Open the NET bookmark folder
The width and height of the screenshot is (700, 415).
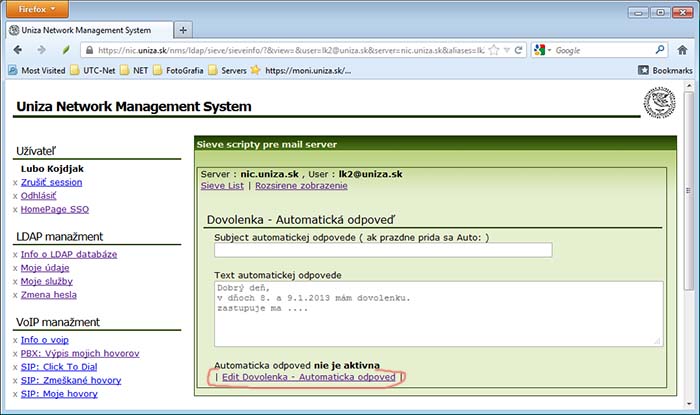[x=135, y=71]
